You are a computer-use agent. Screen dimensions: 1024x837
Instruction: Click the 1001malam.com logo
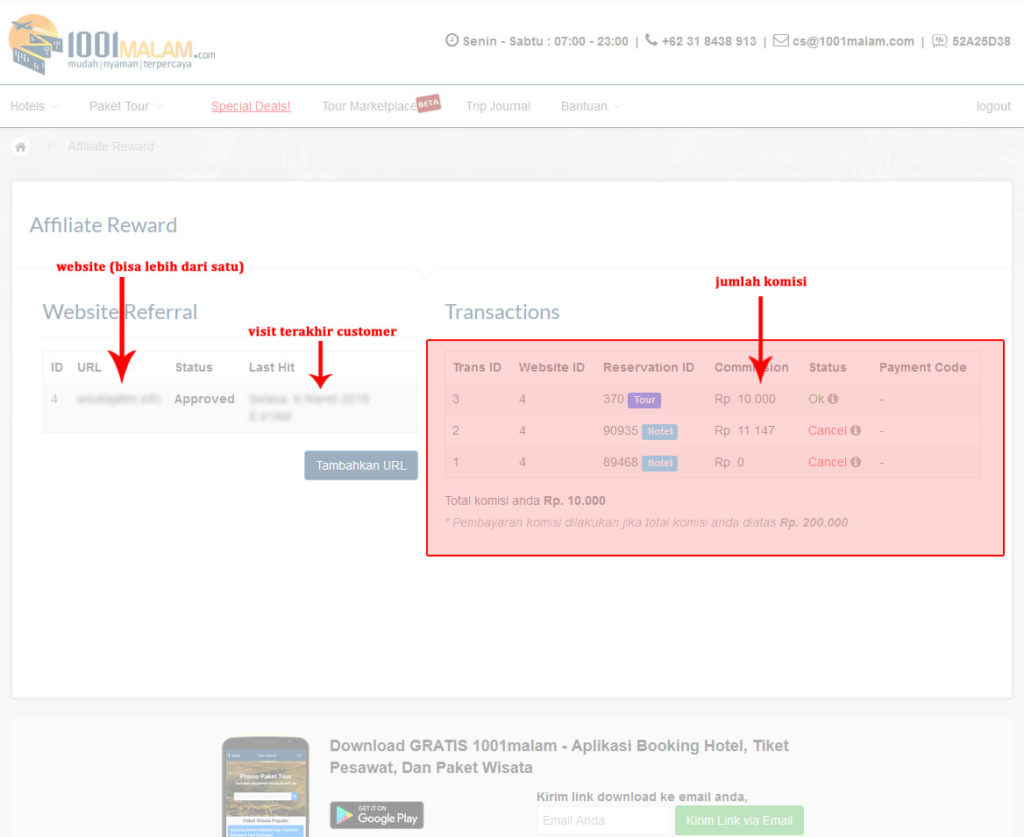pyautogui.click(x=112, y=44)
